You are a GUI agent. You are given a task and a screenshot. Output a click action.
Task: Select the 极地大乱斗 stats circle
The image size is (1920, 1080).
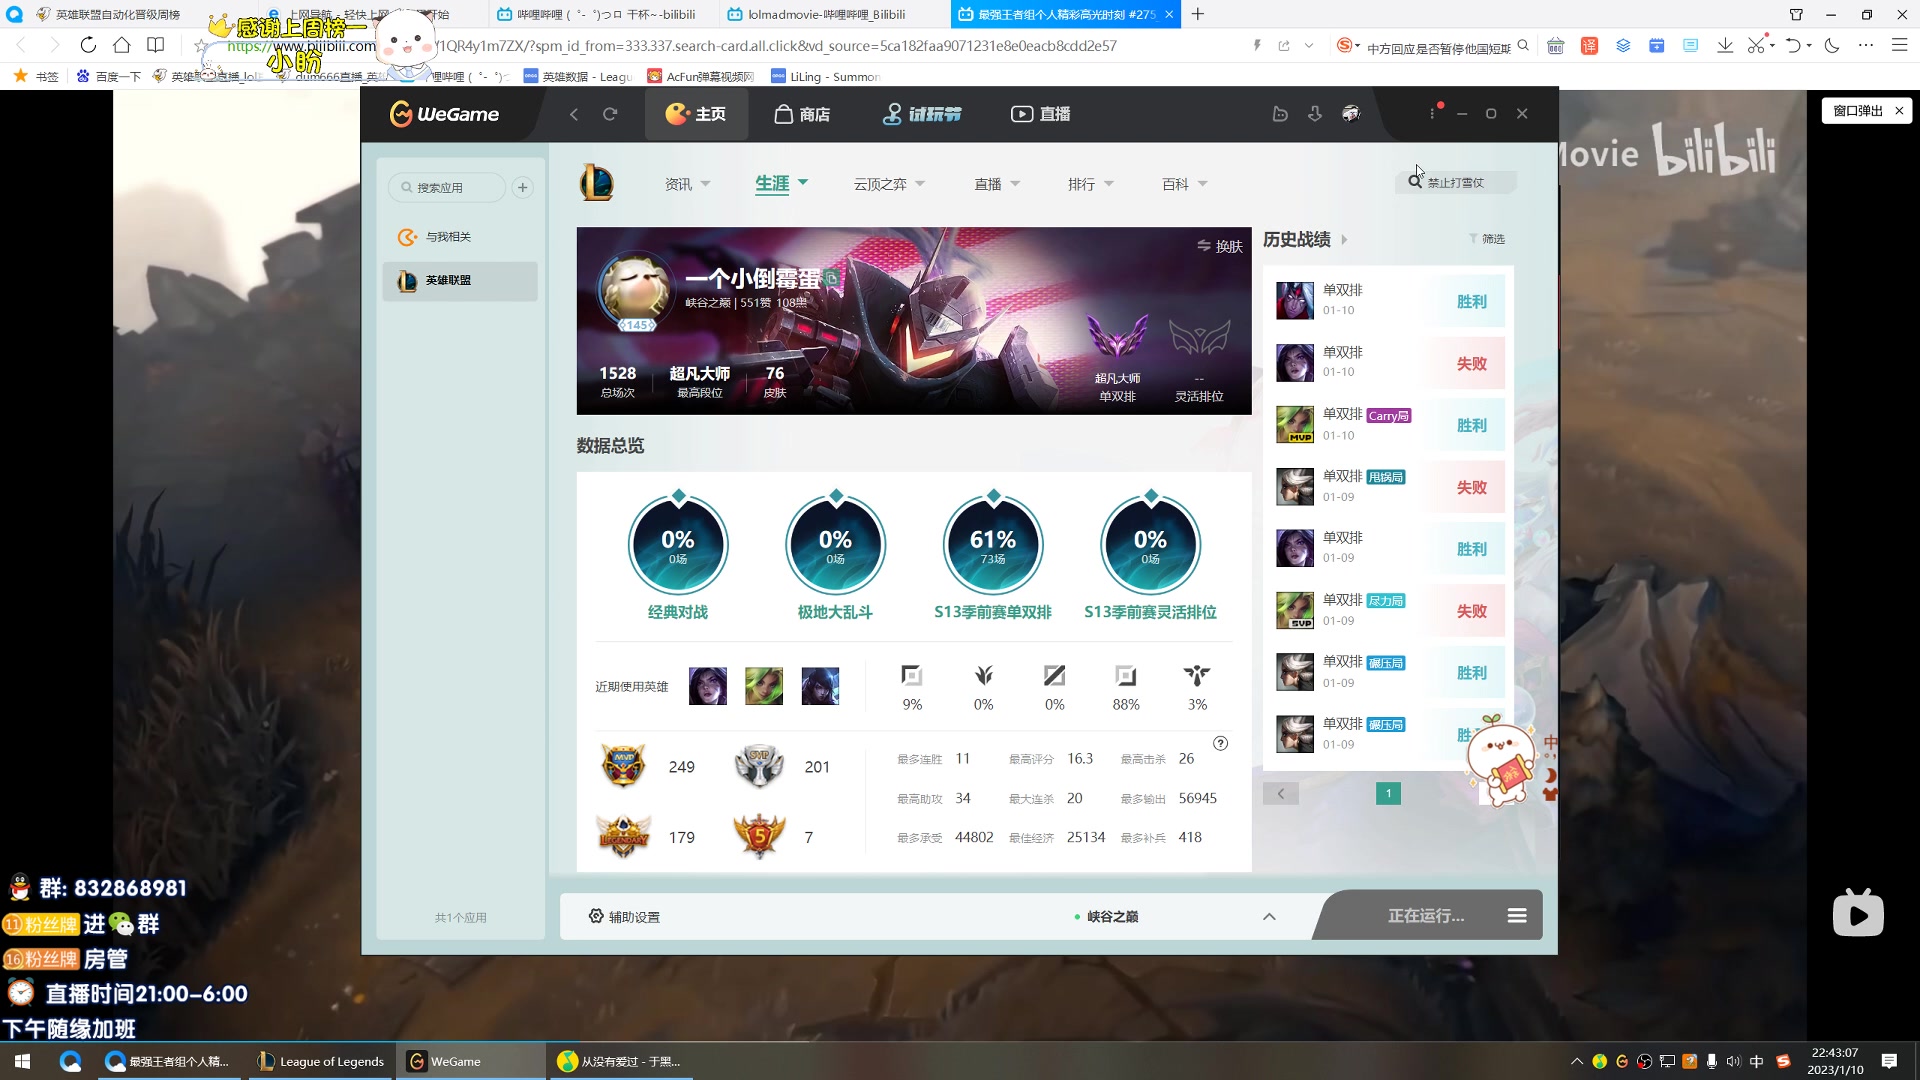(x=835, y=545)
